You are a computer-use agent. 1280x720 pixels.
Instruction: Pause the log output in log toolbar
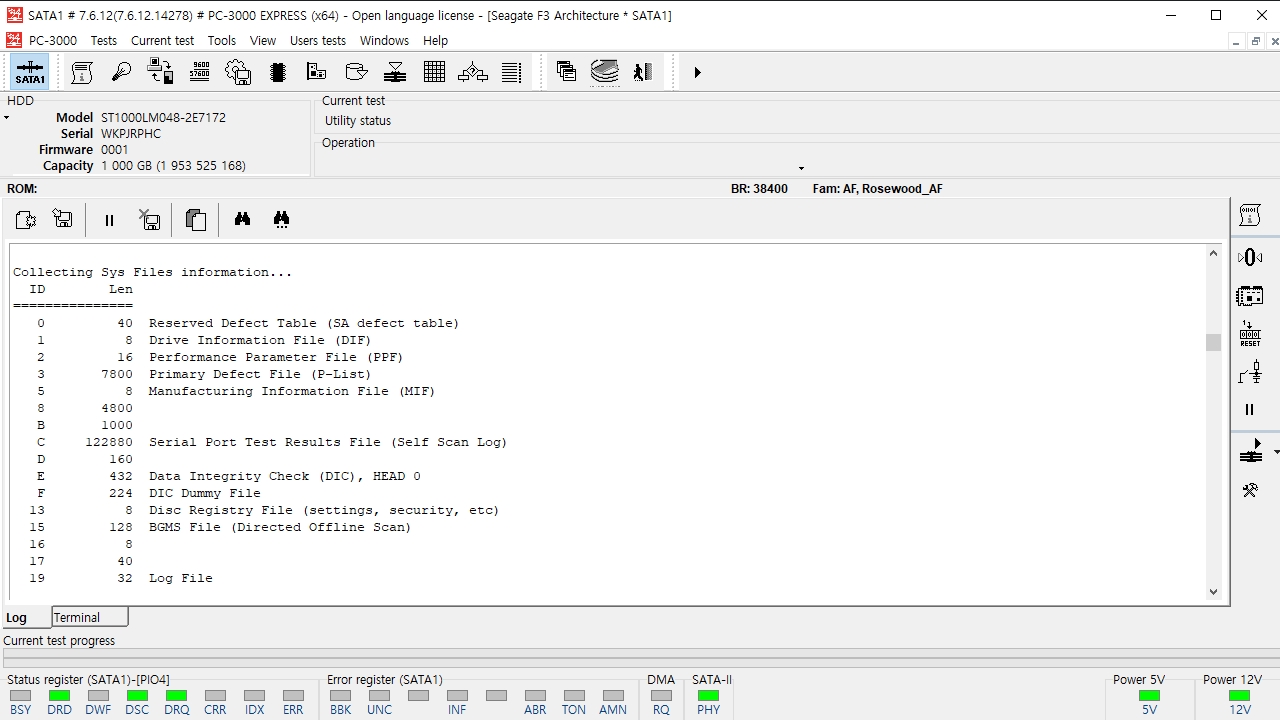109,220
